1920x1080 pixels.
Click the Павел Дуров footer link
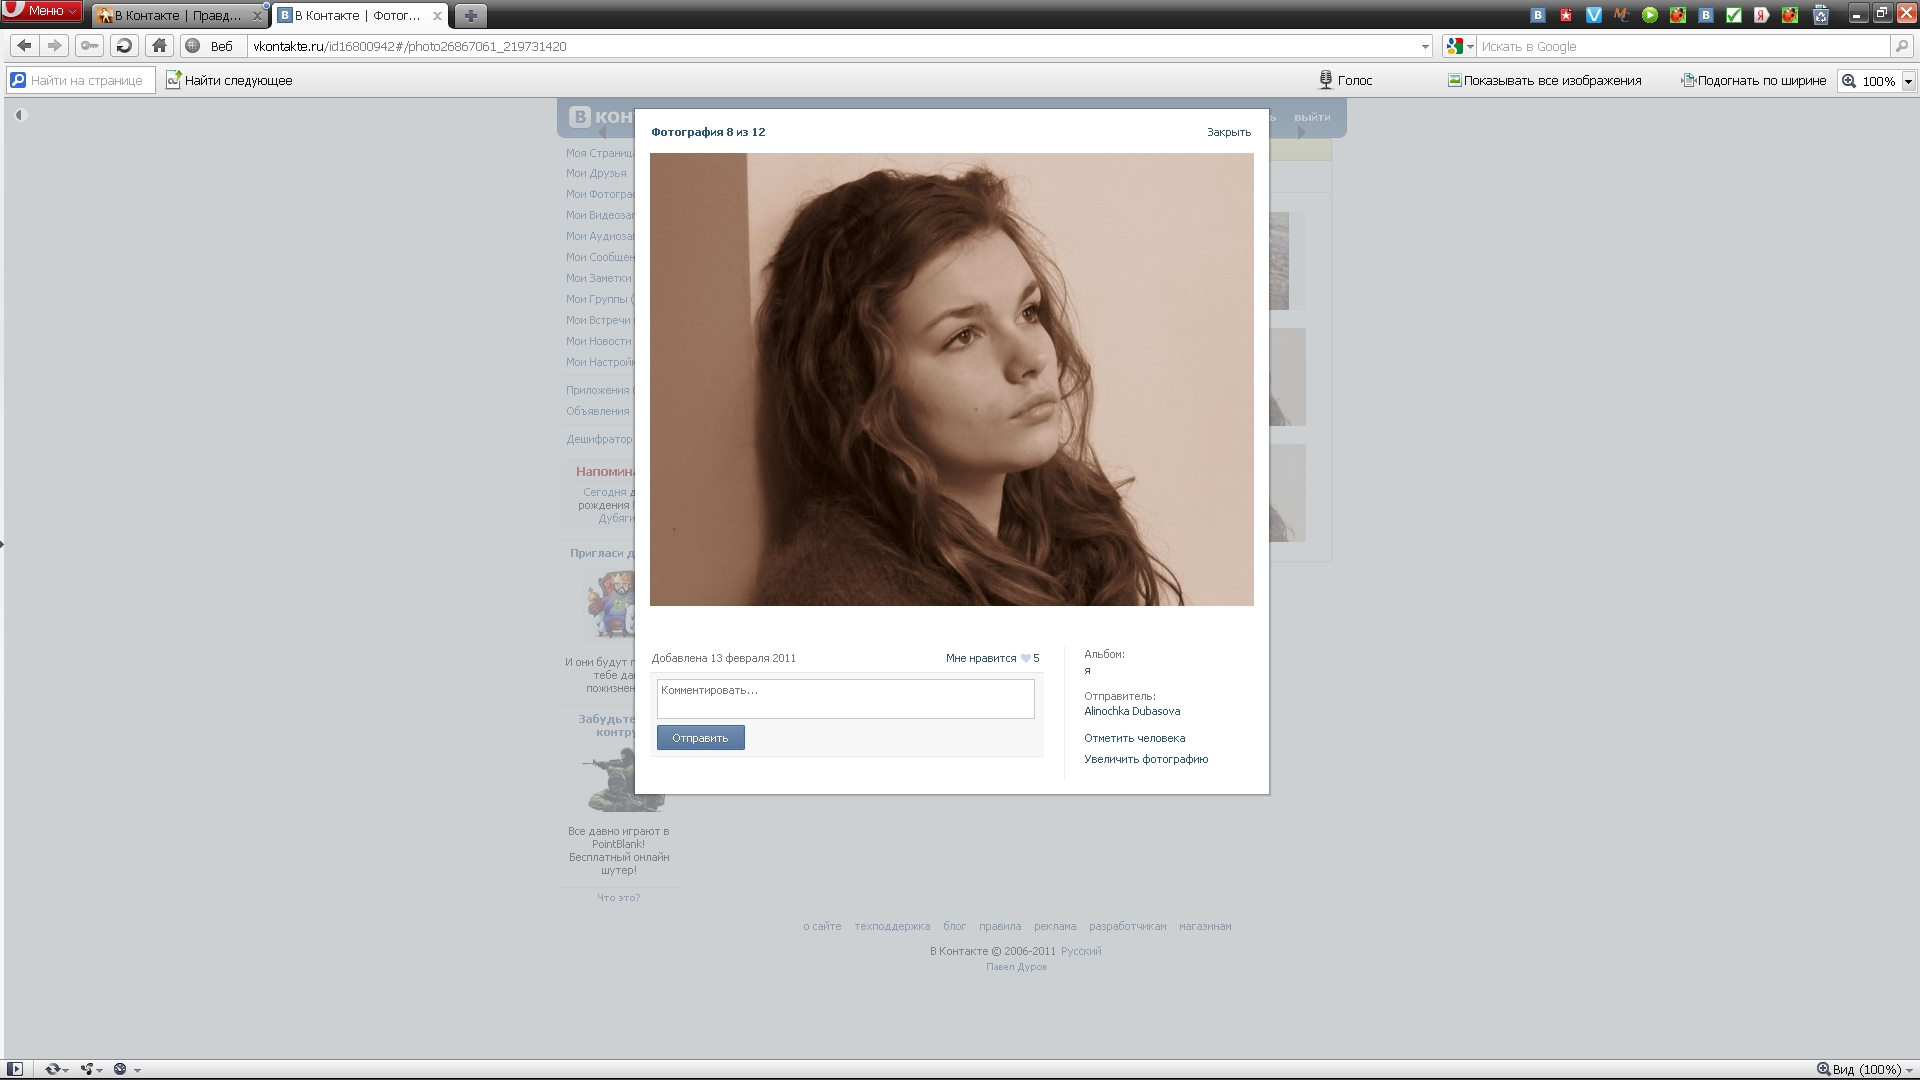[1016, 967]
